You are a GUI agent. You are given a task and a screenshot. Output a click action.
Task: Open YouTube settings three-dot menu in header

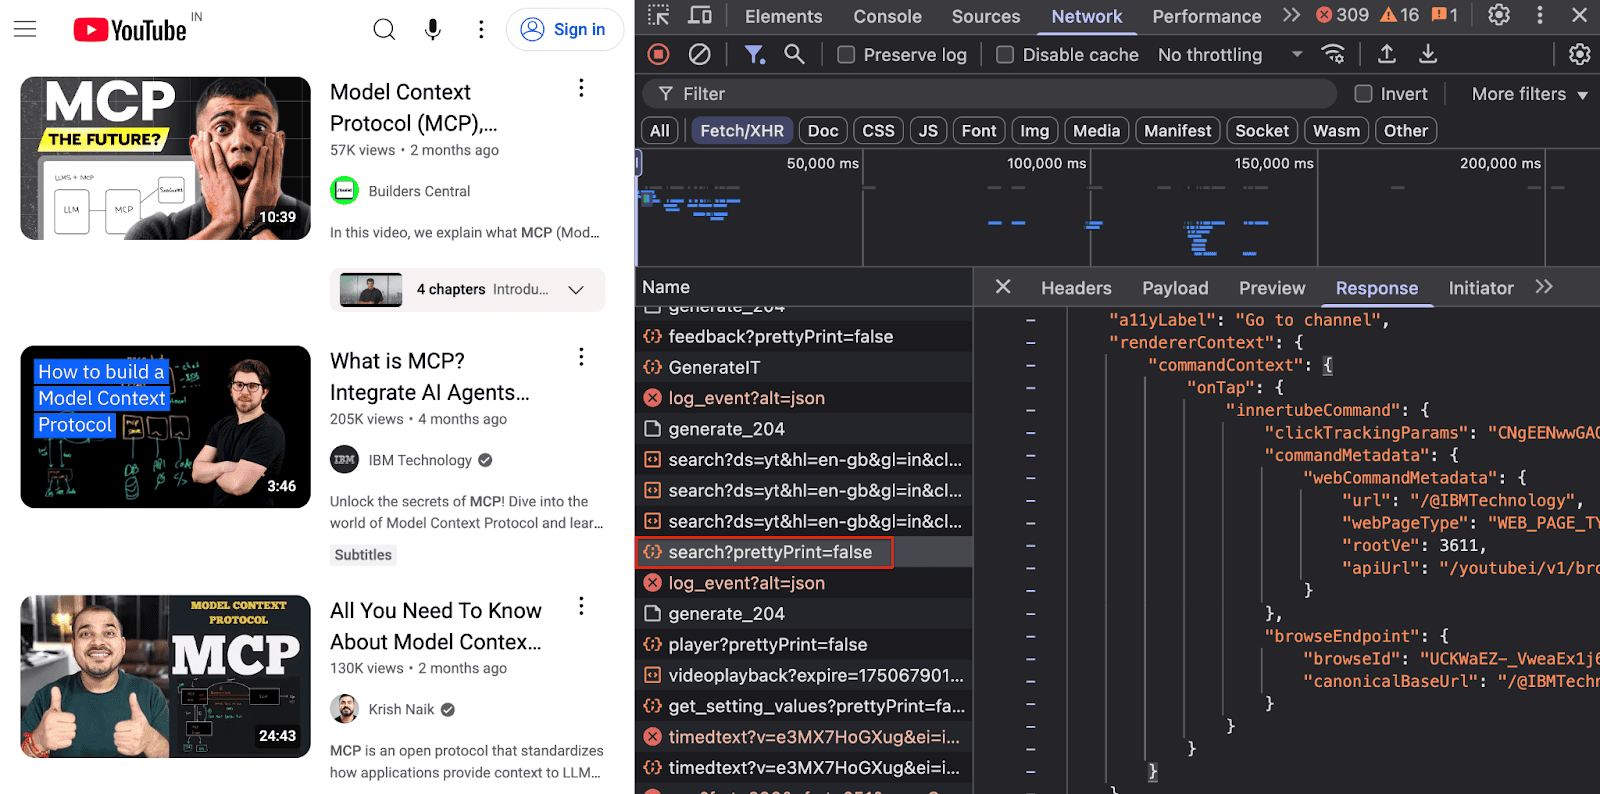click(481, 30)
